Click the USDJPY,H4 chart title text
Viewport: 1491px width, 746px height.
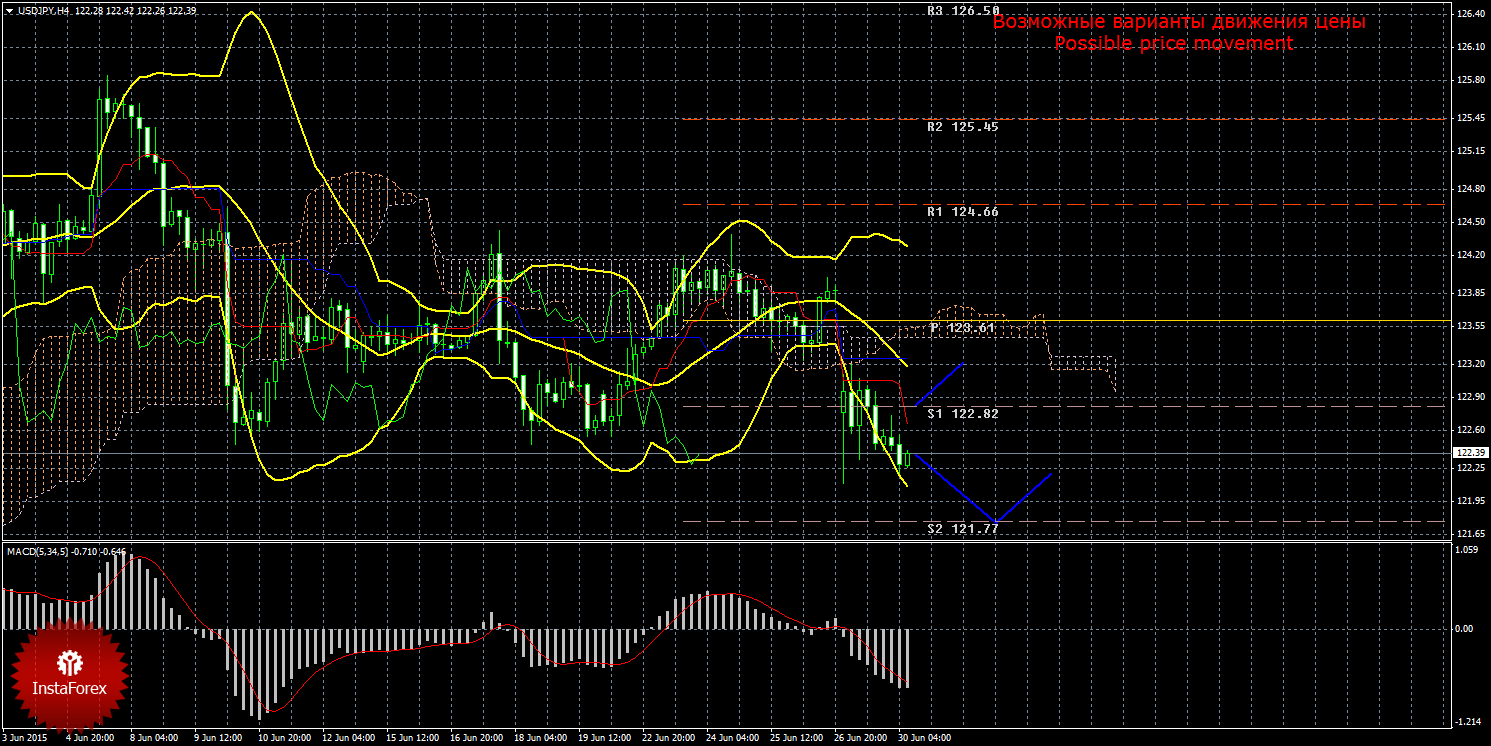(43, 10)
